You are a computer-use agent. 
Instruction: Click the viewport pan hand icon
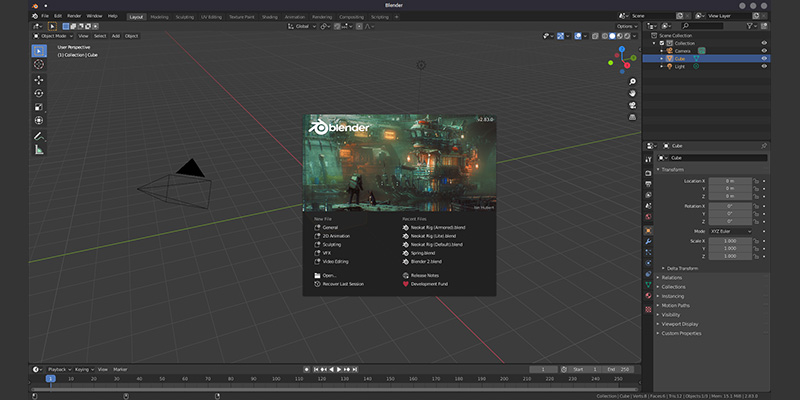633,93
